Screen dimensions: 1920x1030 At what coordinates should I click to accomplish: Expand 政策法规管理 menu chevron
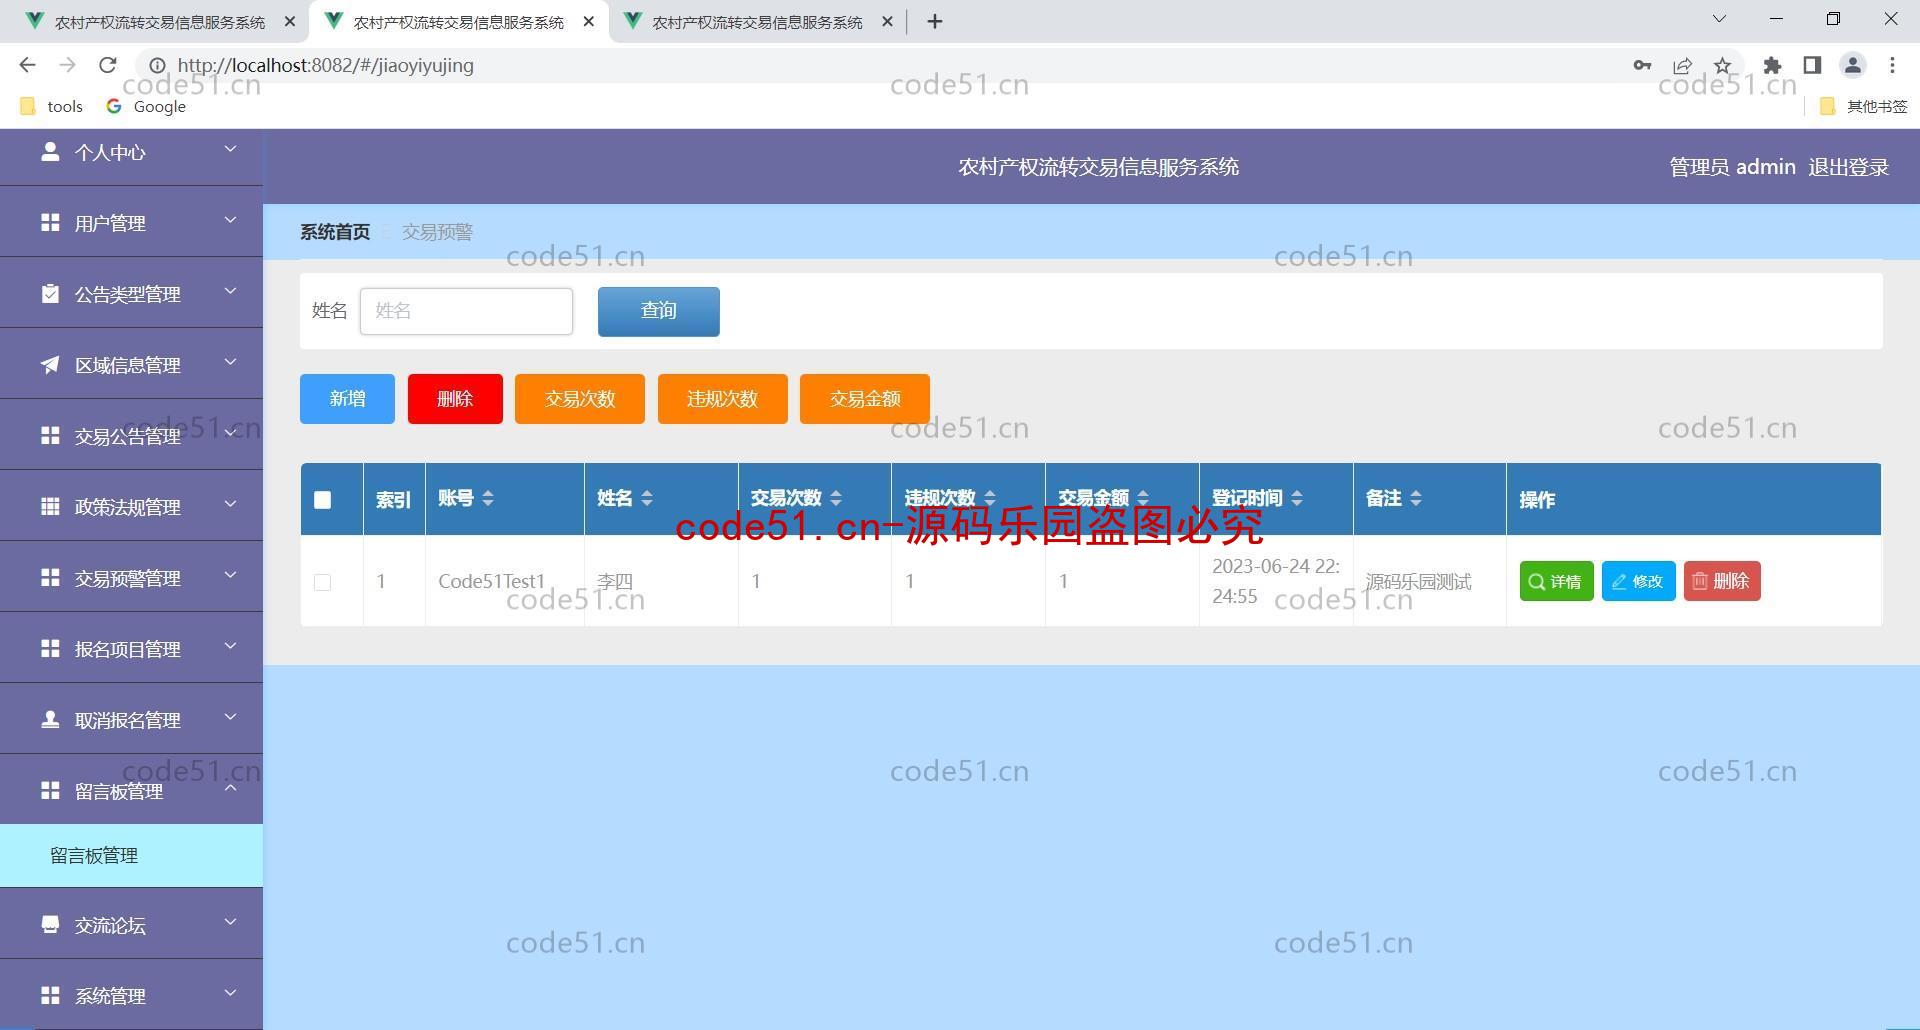(x=230, y=504)
